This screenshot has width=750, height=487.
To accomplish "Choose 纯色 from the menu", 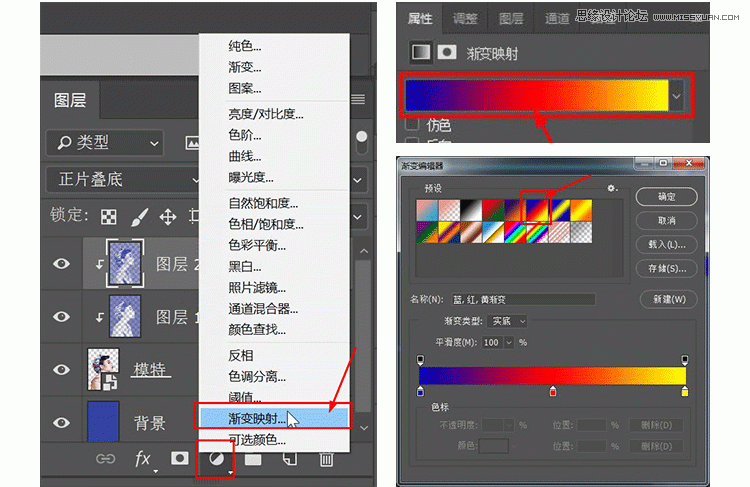I will point(245,46).
